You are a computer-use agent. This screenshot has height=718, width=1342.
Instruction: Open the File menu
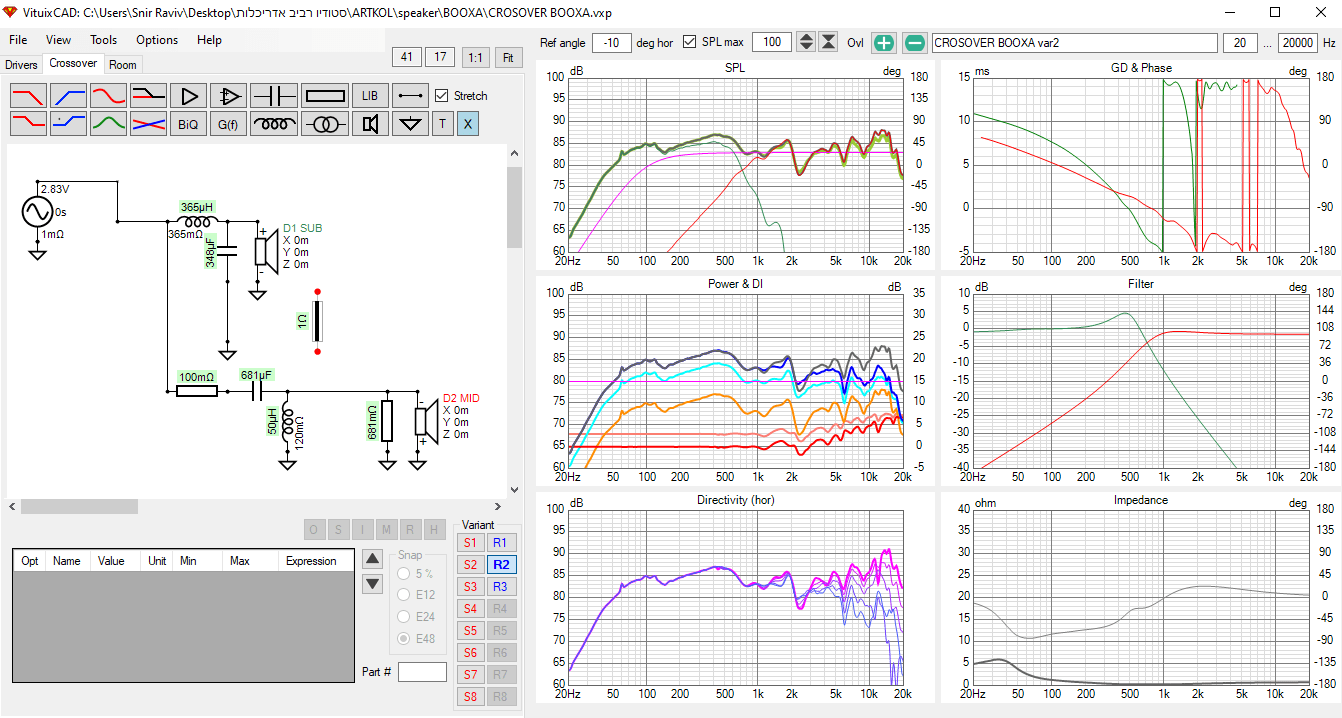pyautogui.click(x=18, y=40)
